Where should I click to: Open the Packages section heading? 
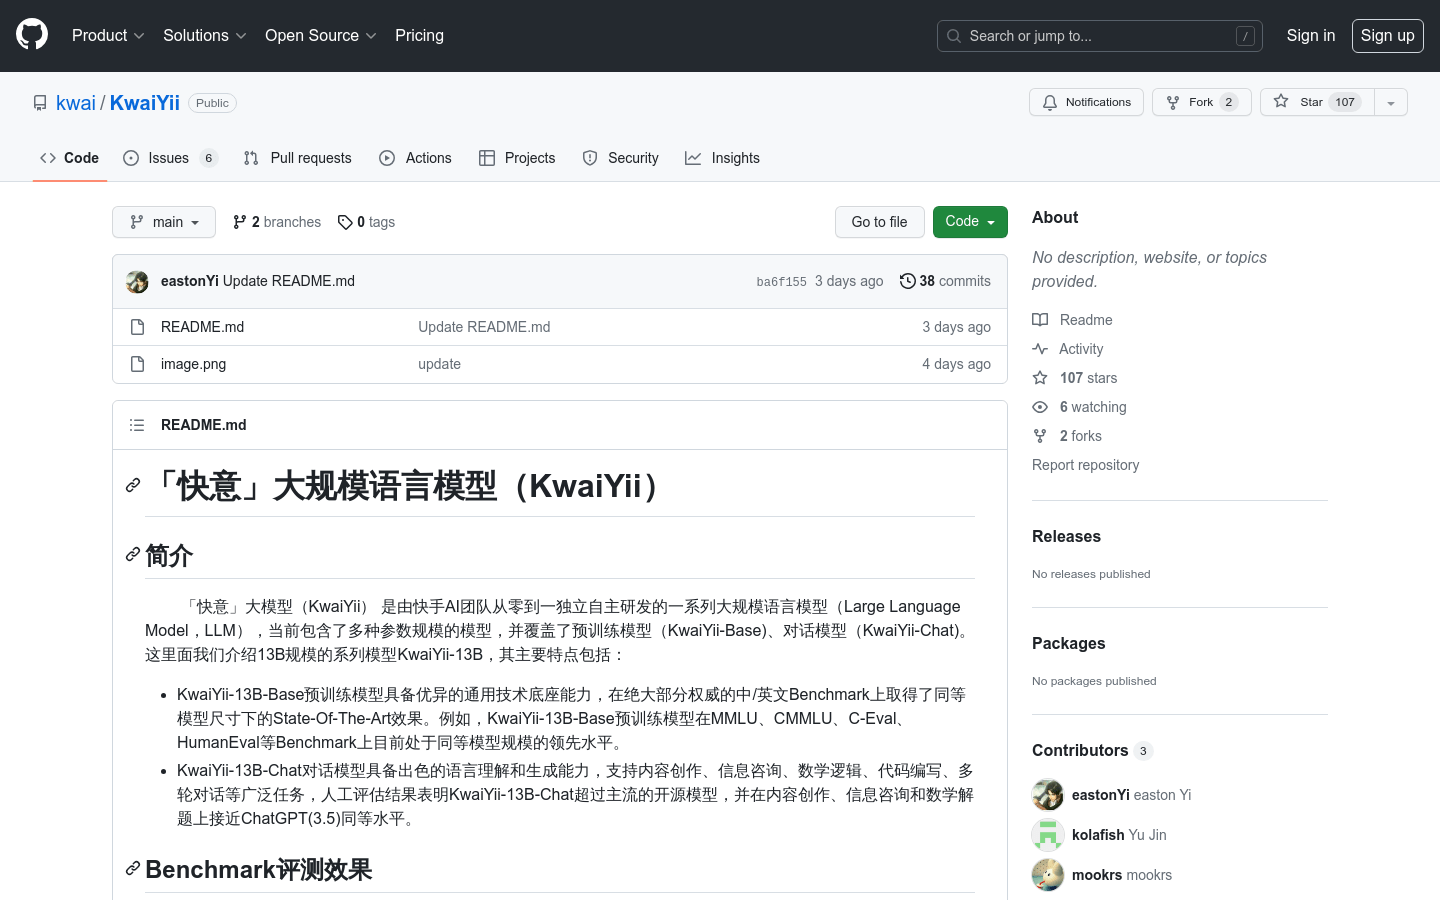pyautogui.click(x=1069, y=643)
